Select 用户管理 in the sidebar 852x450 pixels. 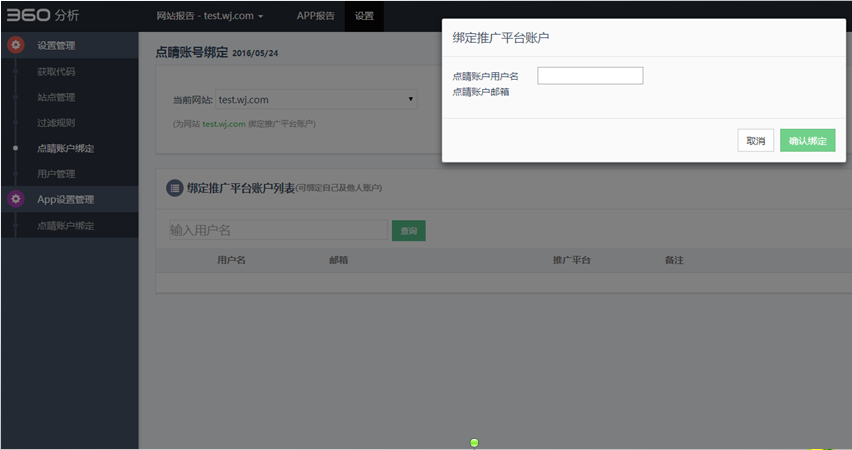(x=56, y=174)
